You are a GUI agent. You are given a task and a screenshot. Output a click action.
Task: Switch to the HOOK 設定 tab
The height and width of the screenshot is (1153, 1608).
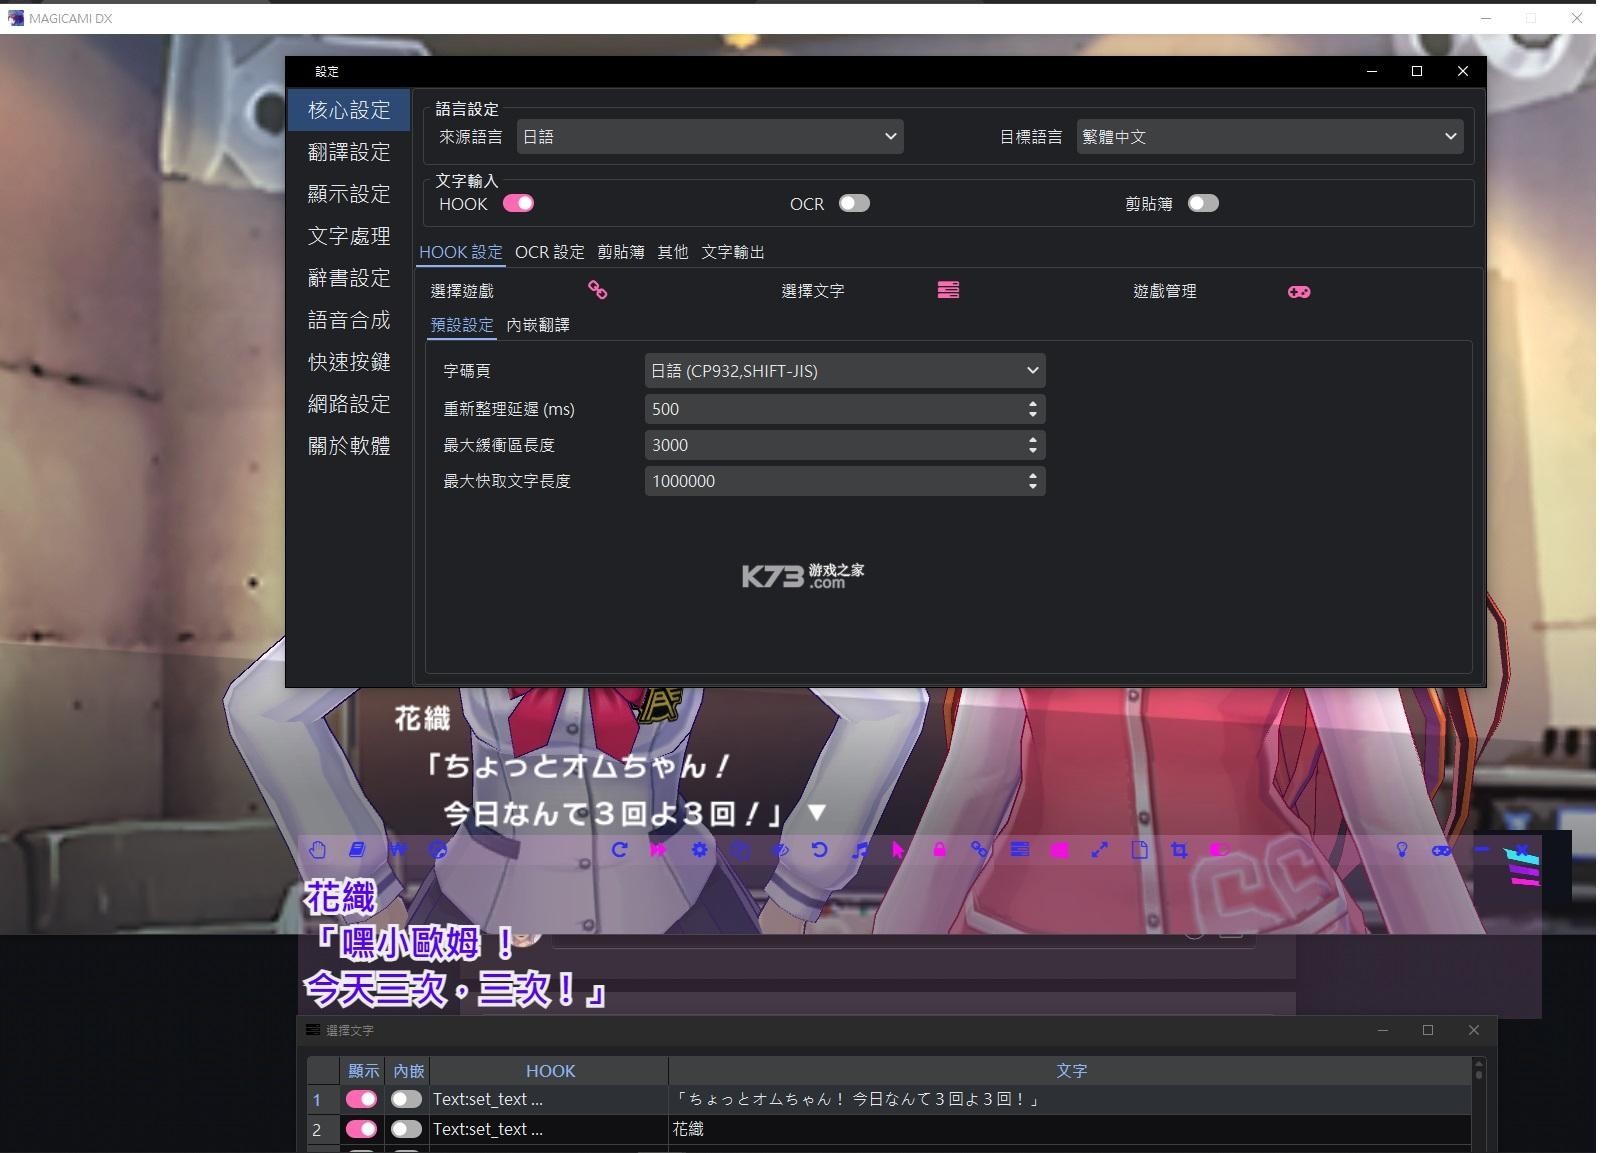(x=460, y=252)
